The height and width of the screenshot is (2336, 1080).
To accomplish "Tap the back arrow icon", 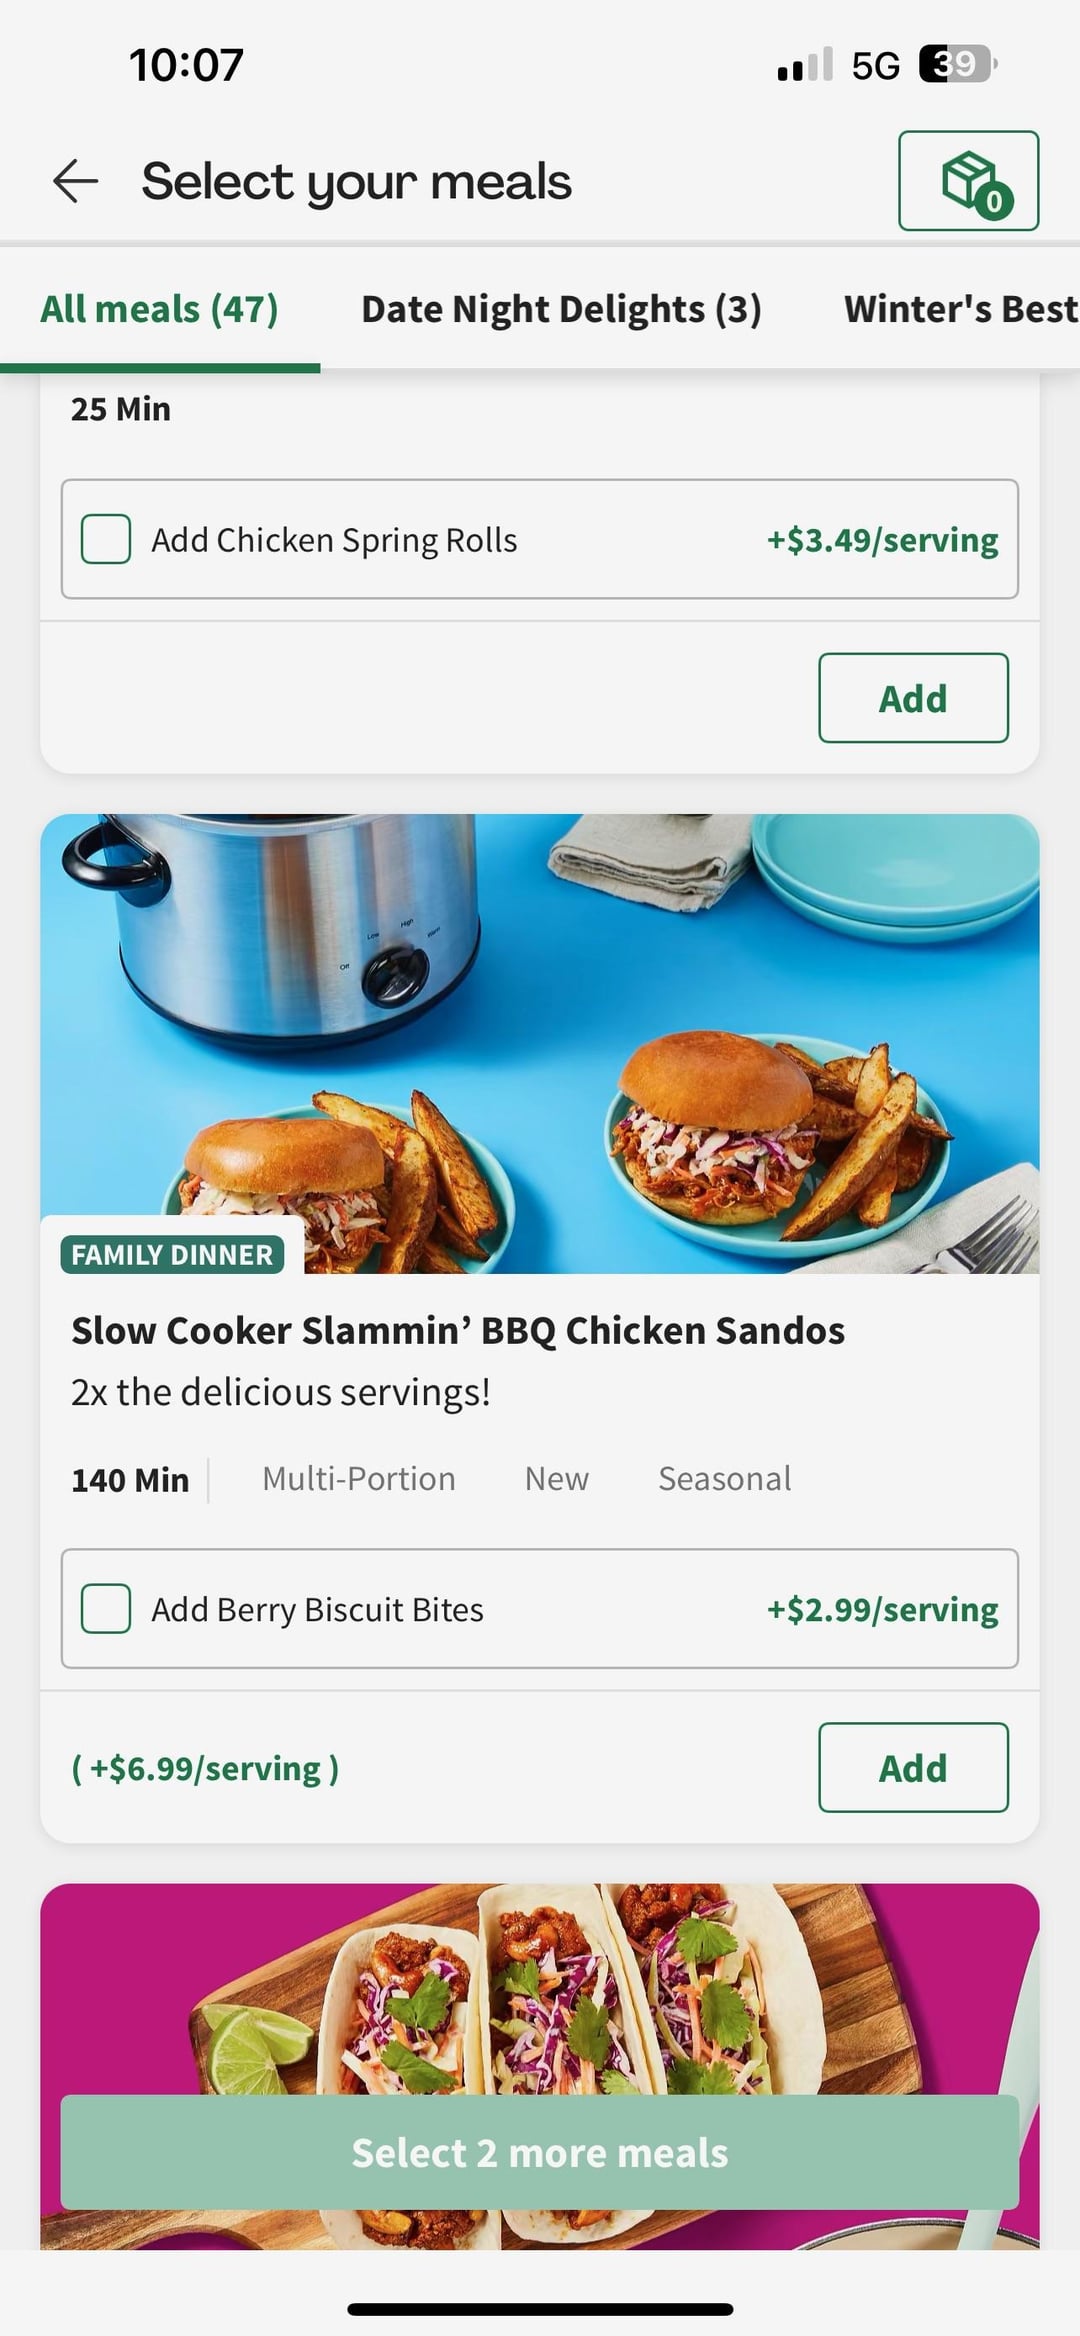I will coord(75,182).
